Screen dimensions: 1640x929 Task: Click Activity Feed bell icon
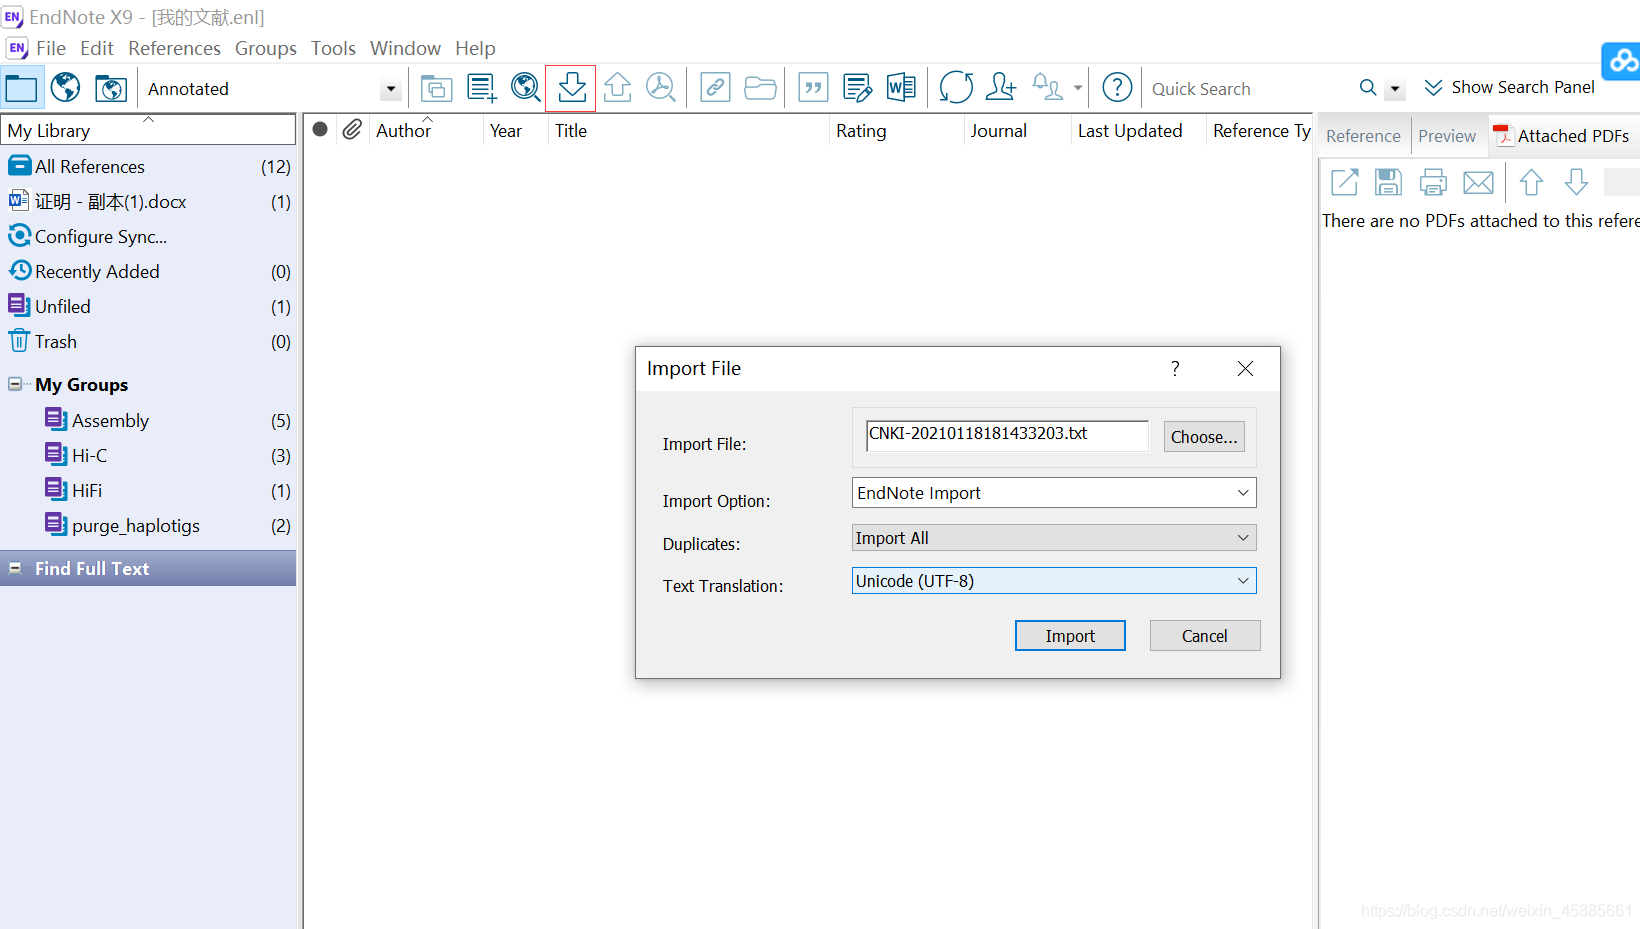[x=1047, y=88]
